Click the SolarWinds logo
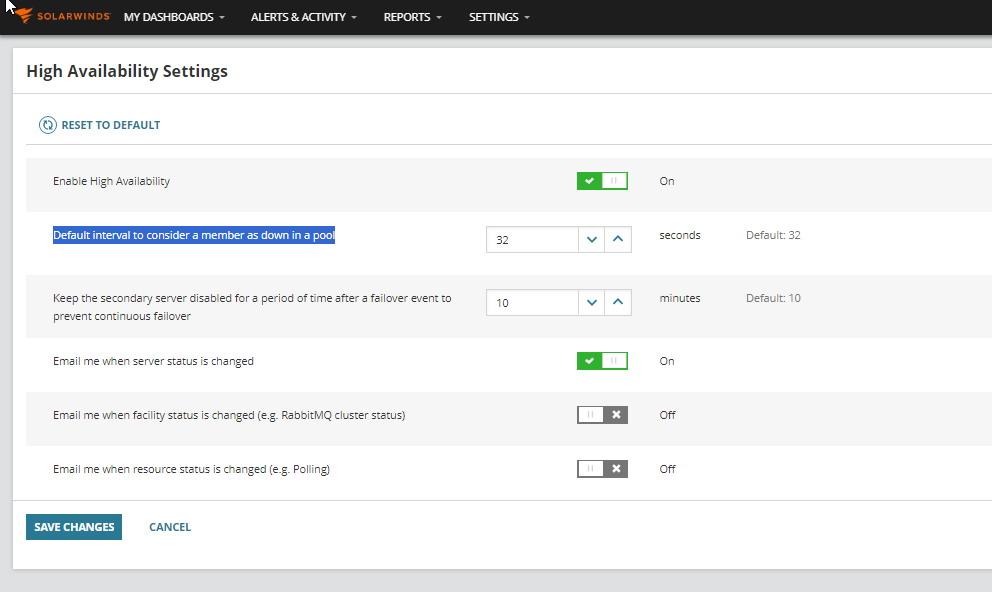Viewport: 992px width, 592px height. pyautogui.click(x=60, y=17)
